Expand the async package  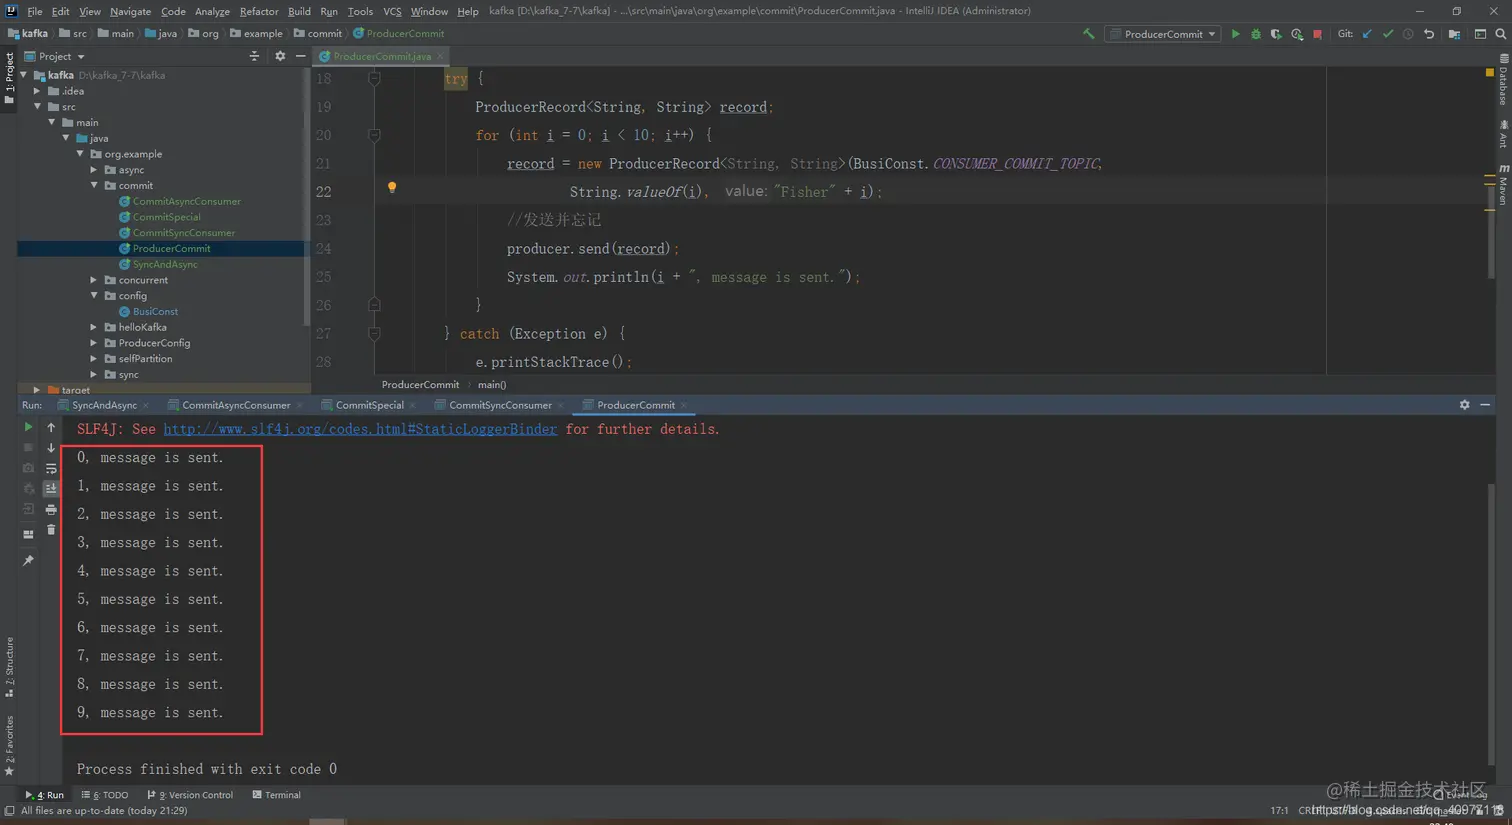(94, 170)
